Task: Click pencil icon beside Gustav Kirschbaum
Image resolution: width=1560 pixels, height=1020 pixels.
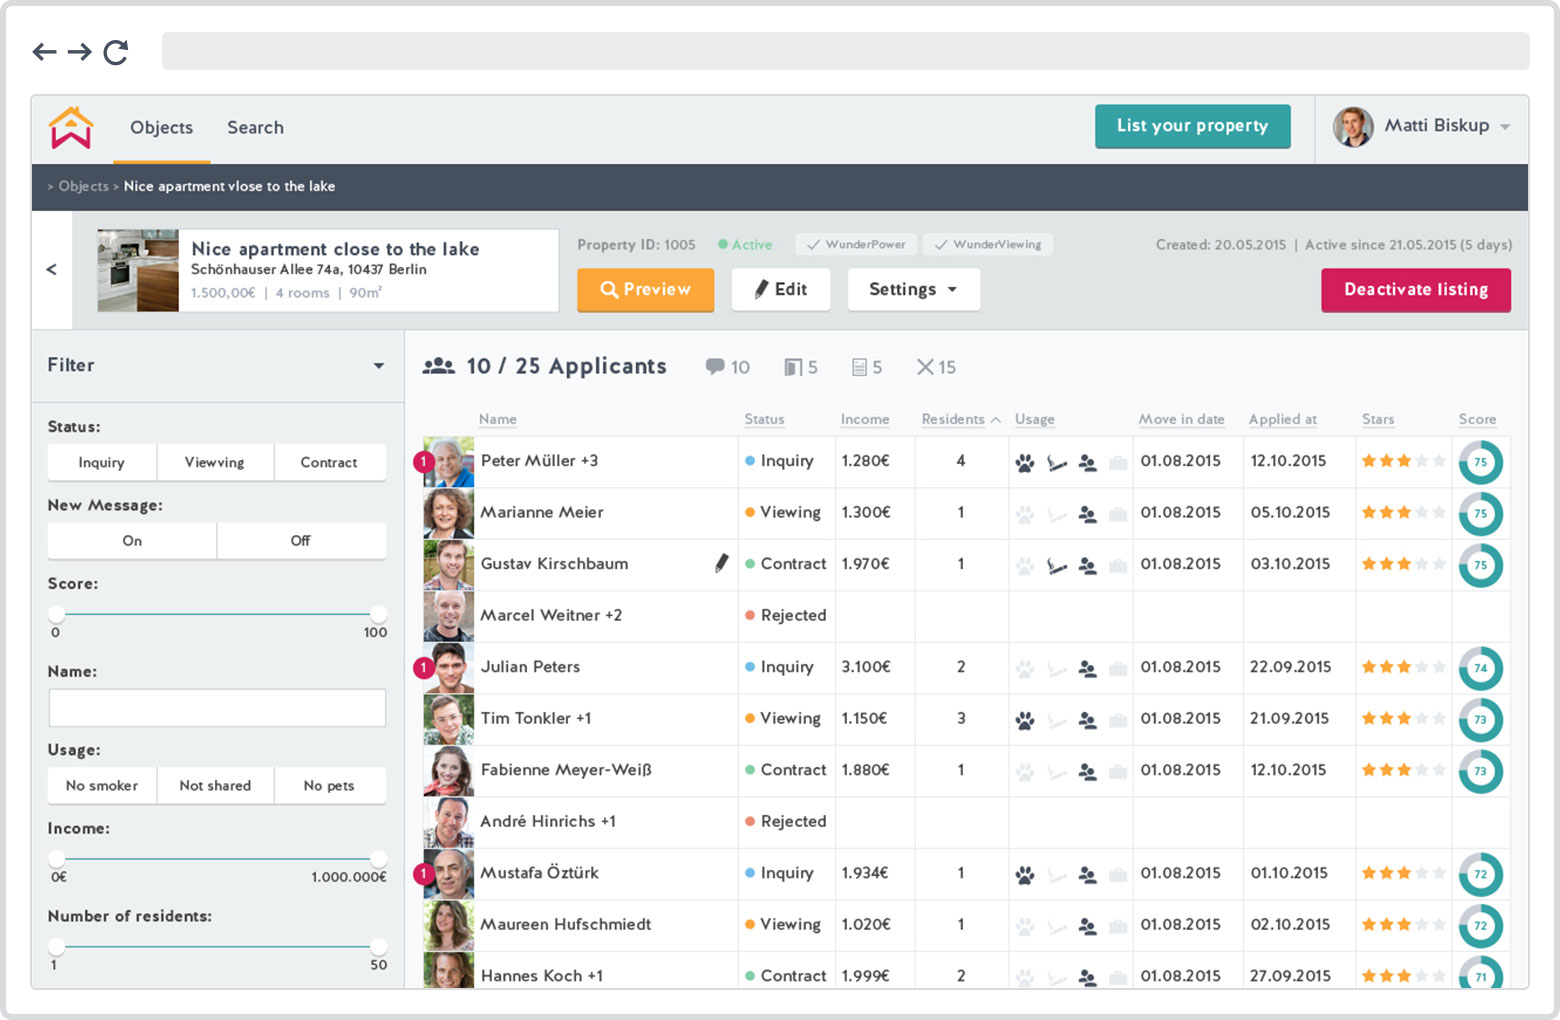Action: coord(721,563)
